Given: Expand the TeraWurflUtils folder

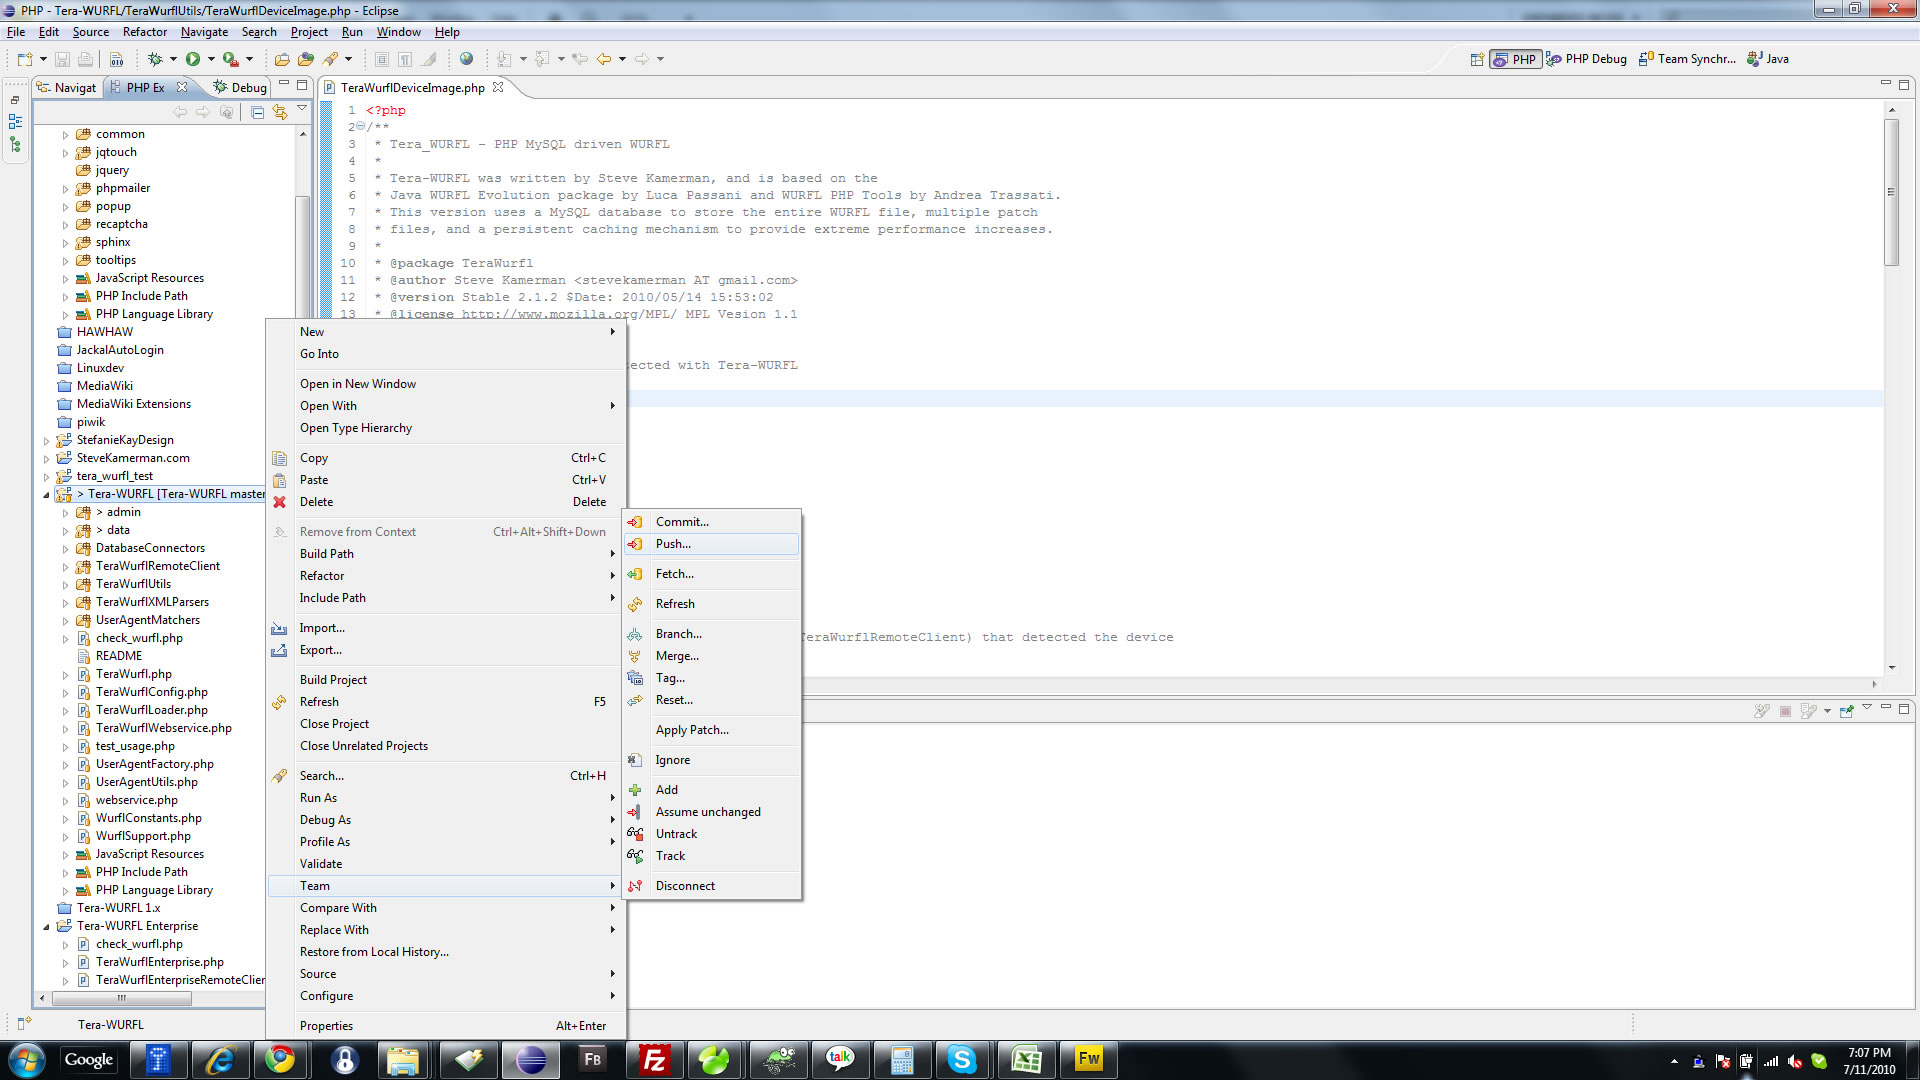Looking at the screenshot, I should pos(67,583).
